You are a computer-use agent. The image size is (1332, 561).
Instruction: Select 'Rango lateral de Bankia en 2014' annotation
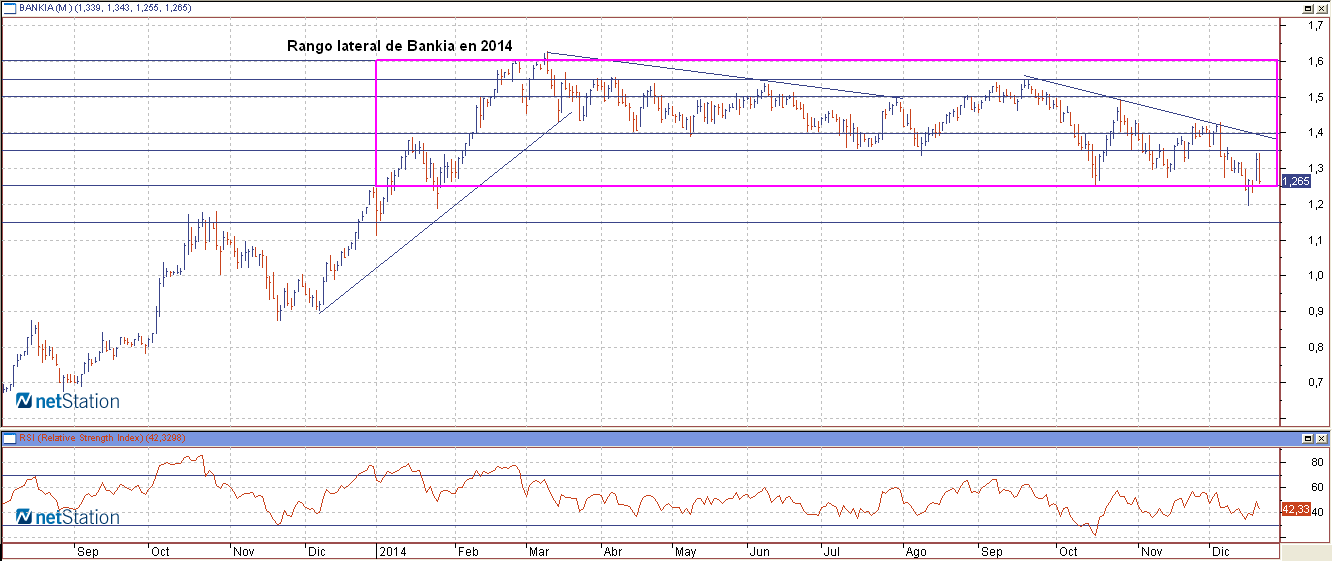tap(399, 46)
